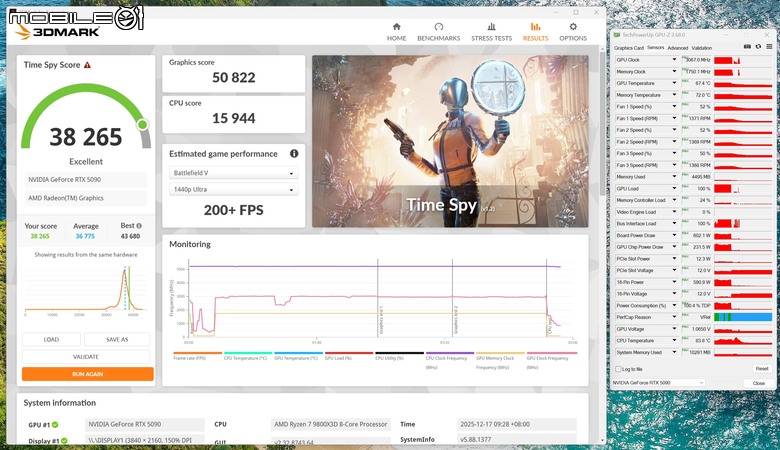Enable the Log to file checkbox

tap(618, 369)
